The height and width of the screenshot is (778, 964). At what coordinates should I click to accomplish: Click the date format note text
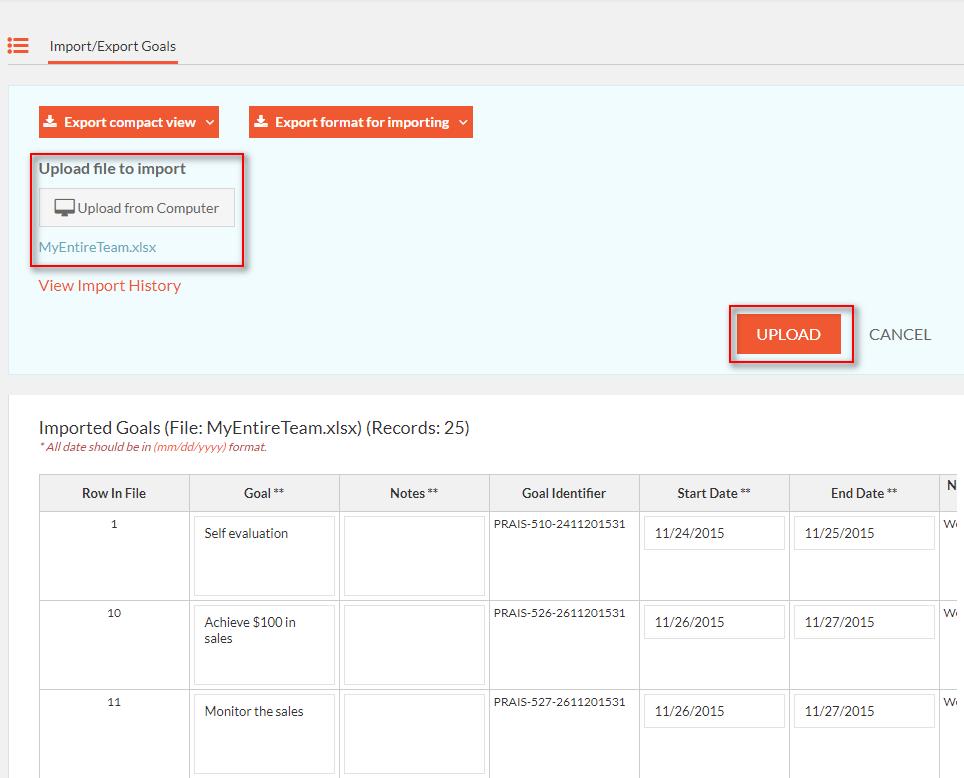(x=153, y=447)
